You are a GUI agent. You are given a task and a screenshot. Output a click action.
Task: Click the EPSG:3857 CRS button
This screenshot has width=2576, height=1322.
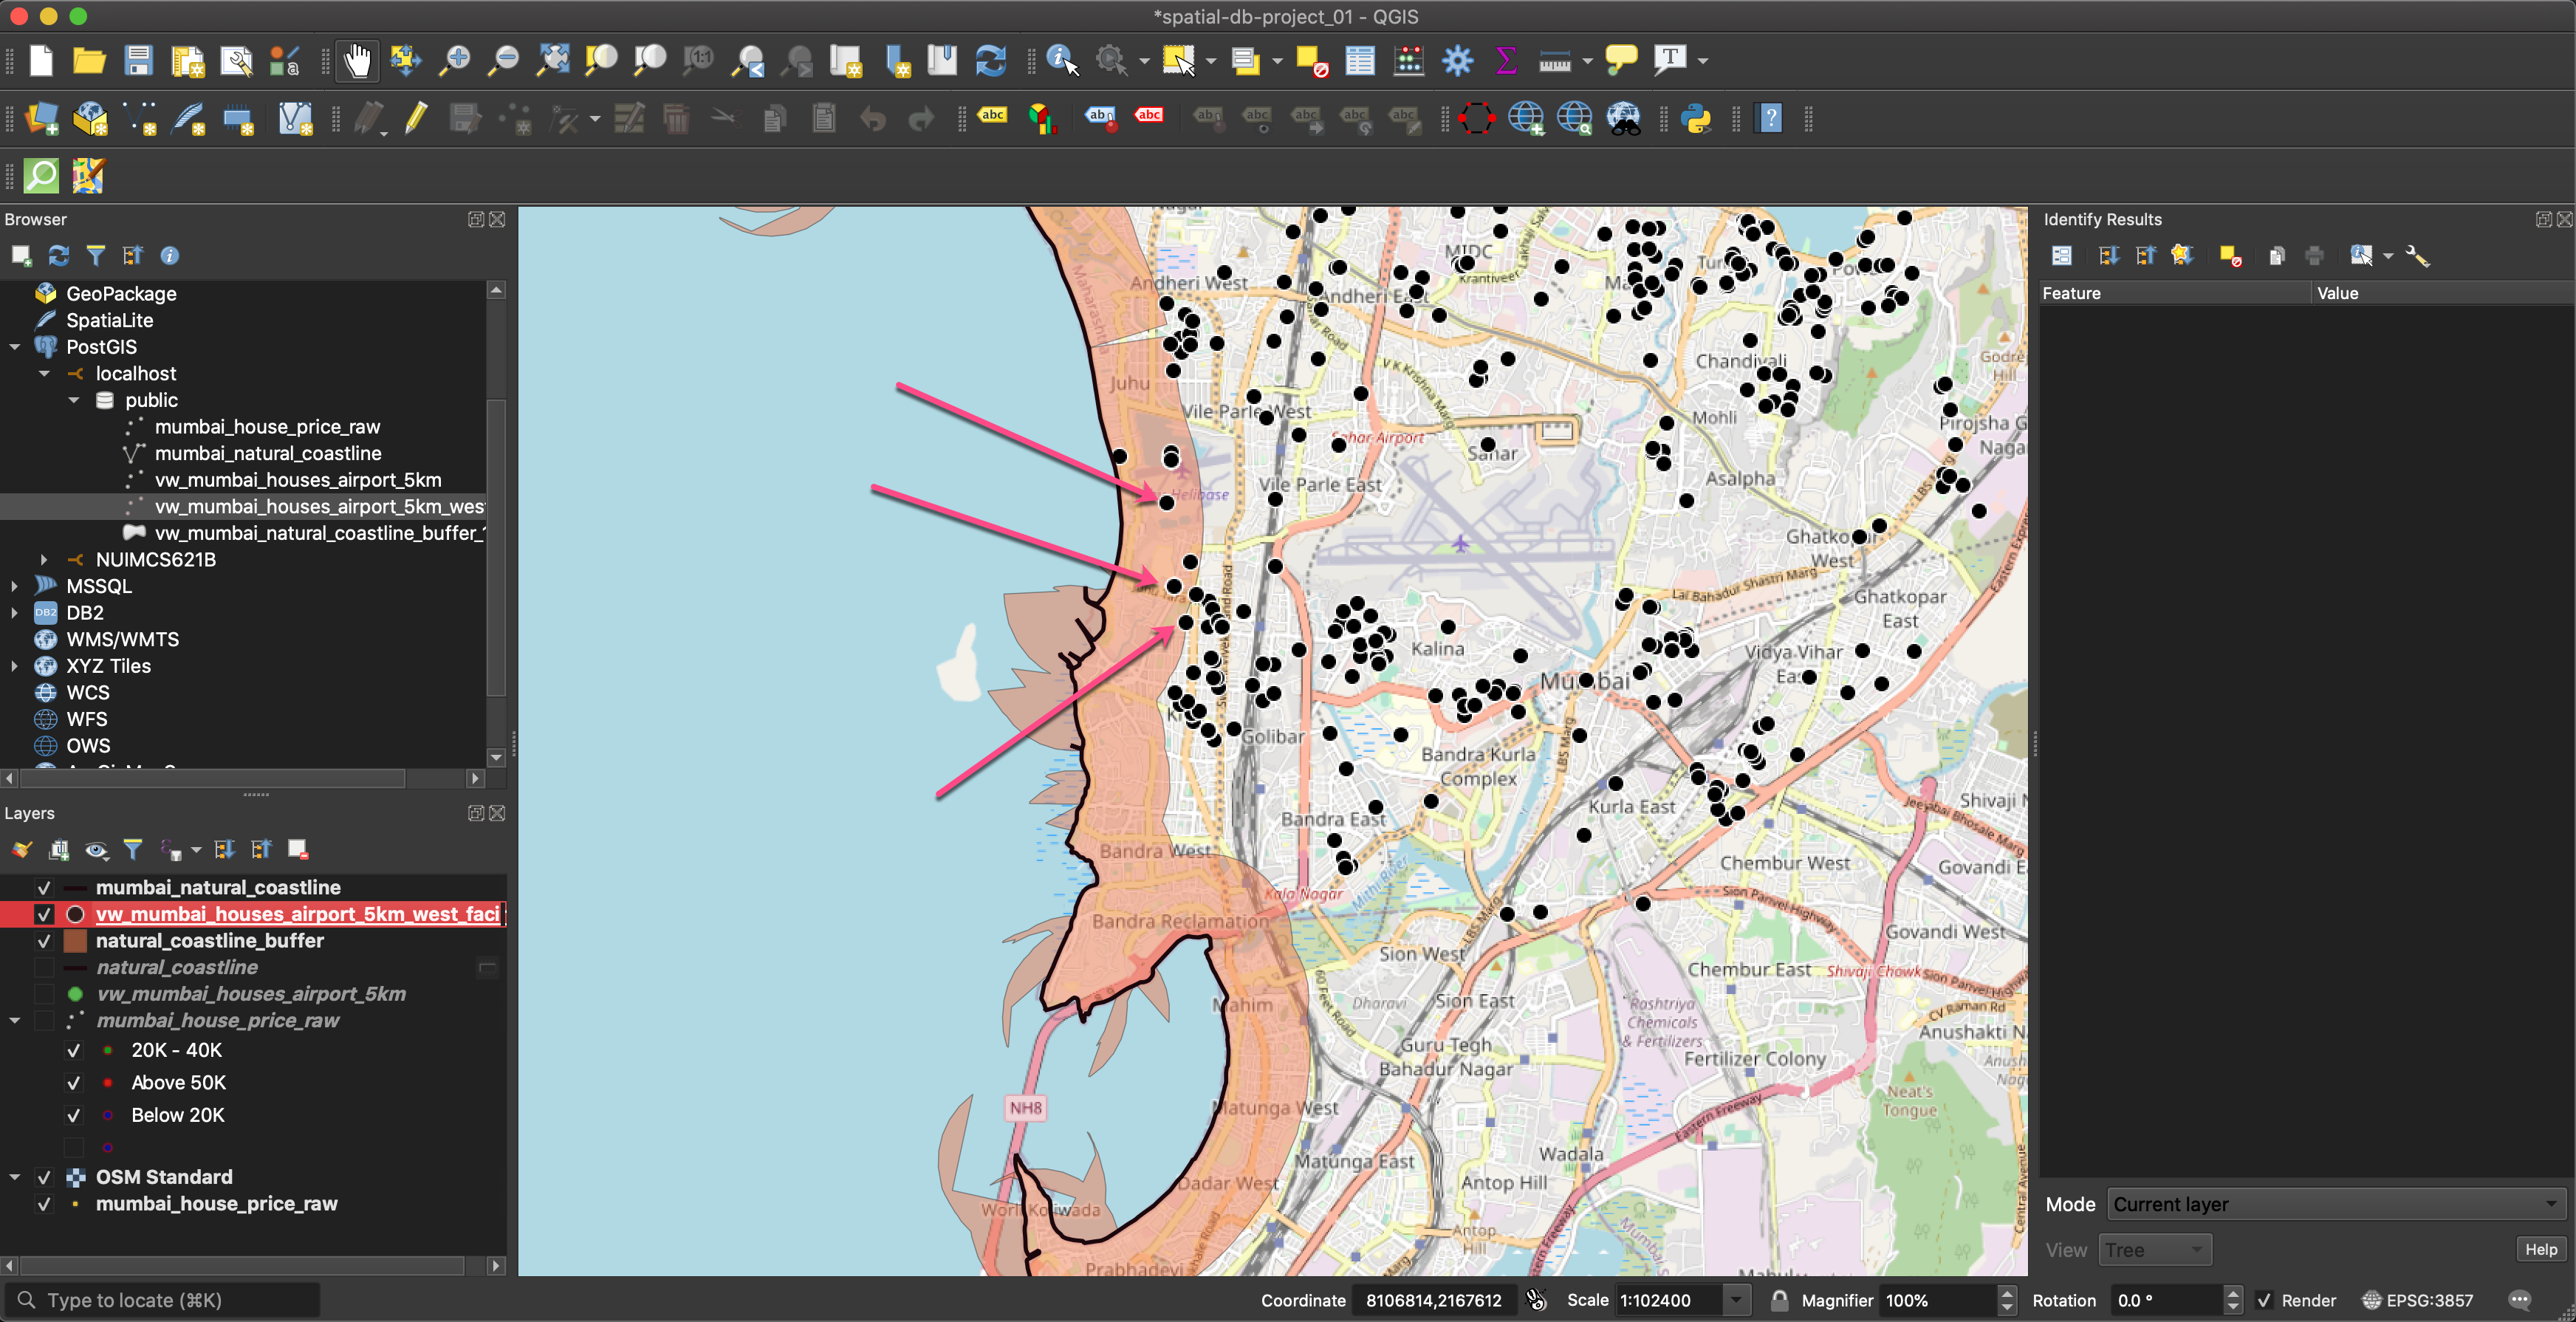2418,1300
